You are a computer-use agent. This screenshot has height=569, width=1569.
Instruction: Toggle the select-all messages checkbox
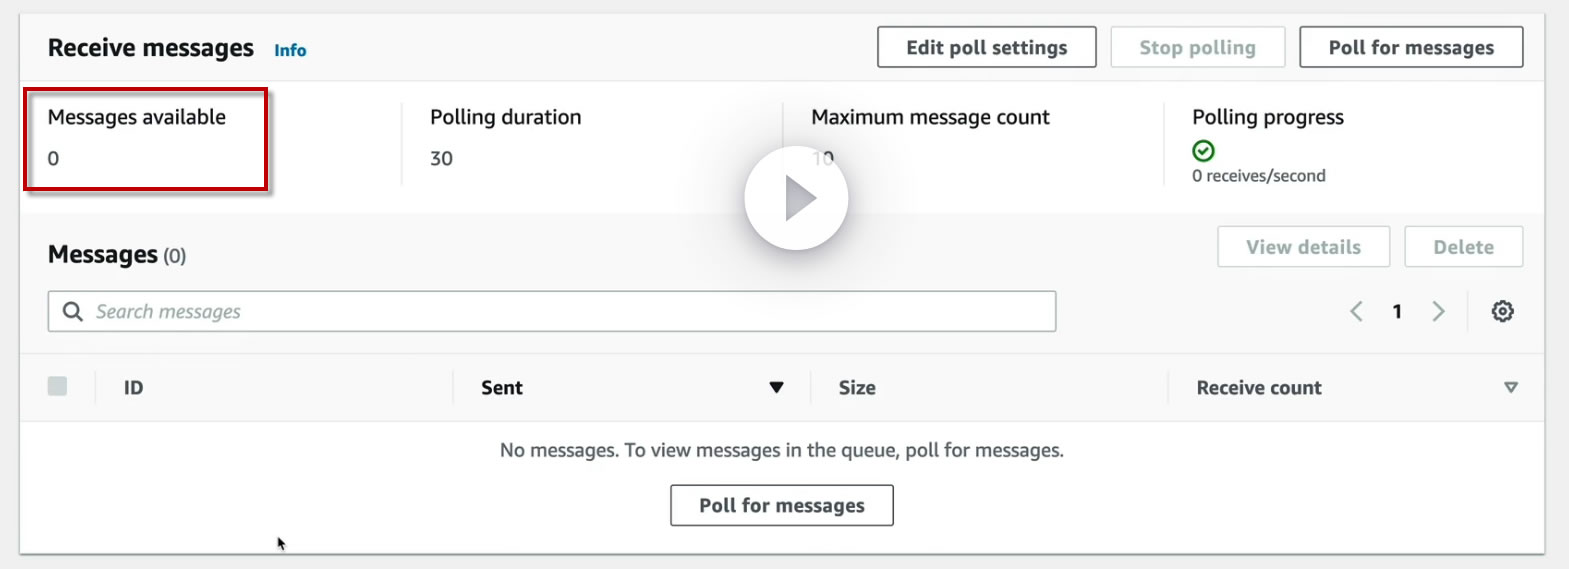57,386
